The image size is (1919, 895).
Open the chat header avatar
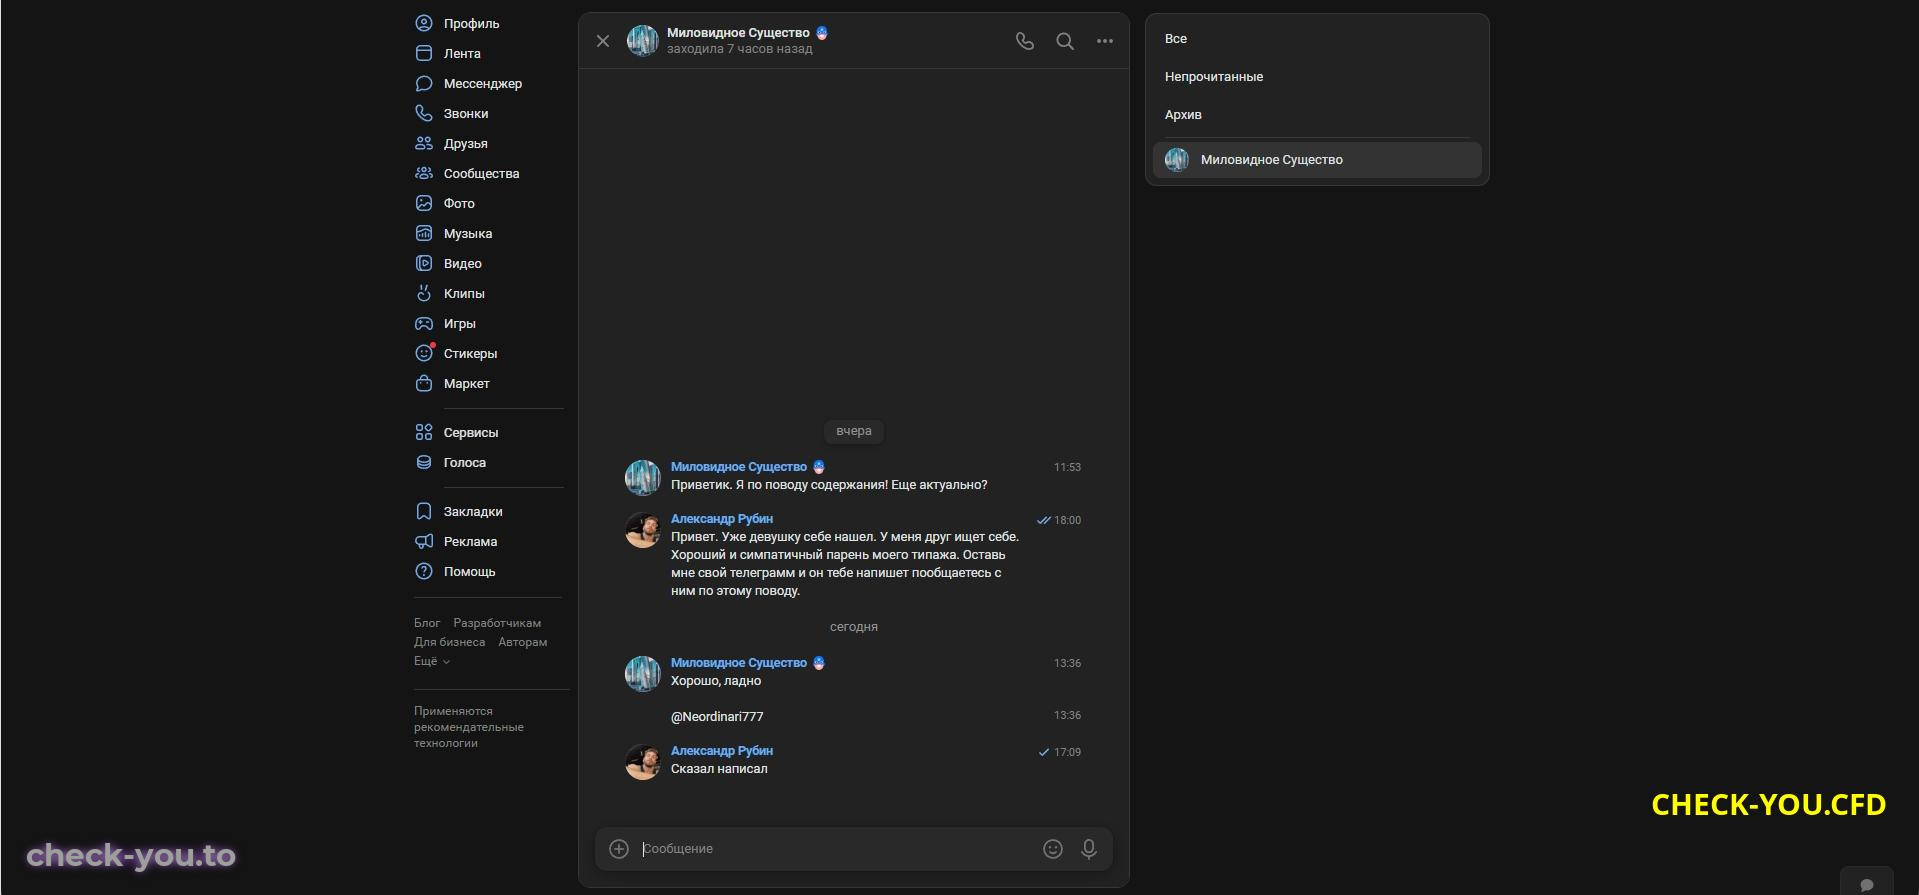(x=642, y=41)
